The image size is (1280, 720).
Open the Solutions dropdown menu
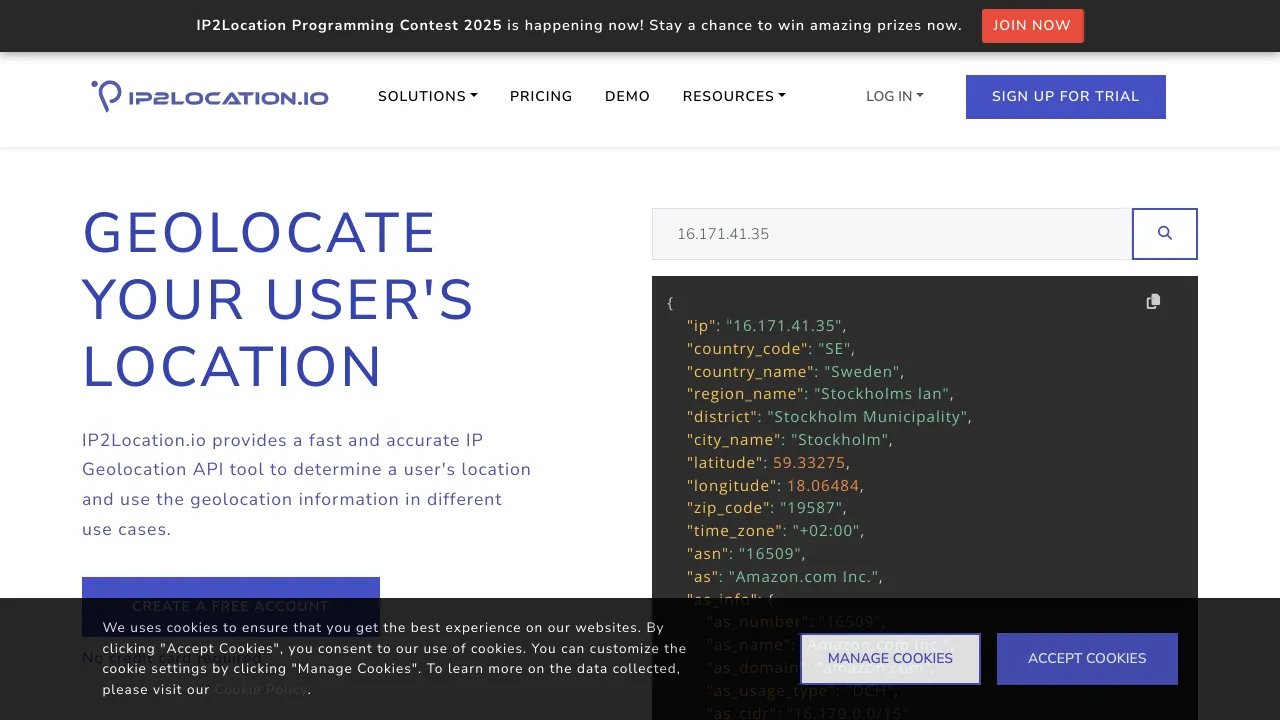click(x=427, y=96)
